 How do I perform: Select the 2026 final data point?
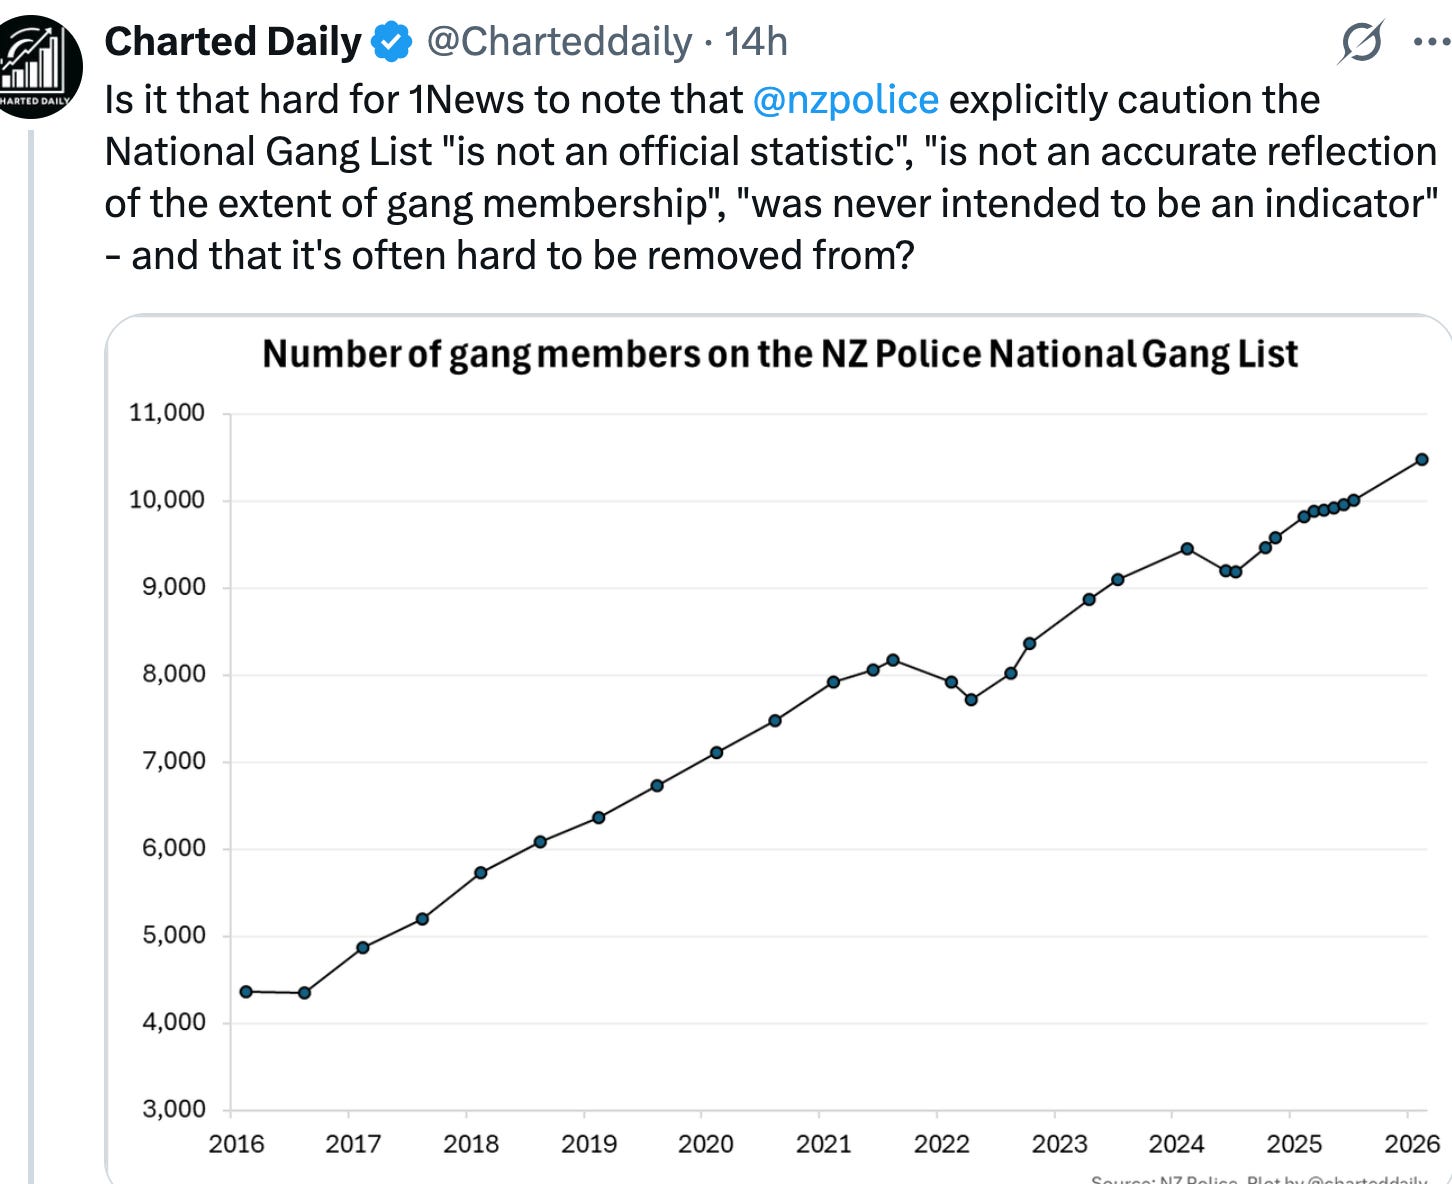point(1421,460)
